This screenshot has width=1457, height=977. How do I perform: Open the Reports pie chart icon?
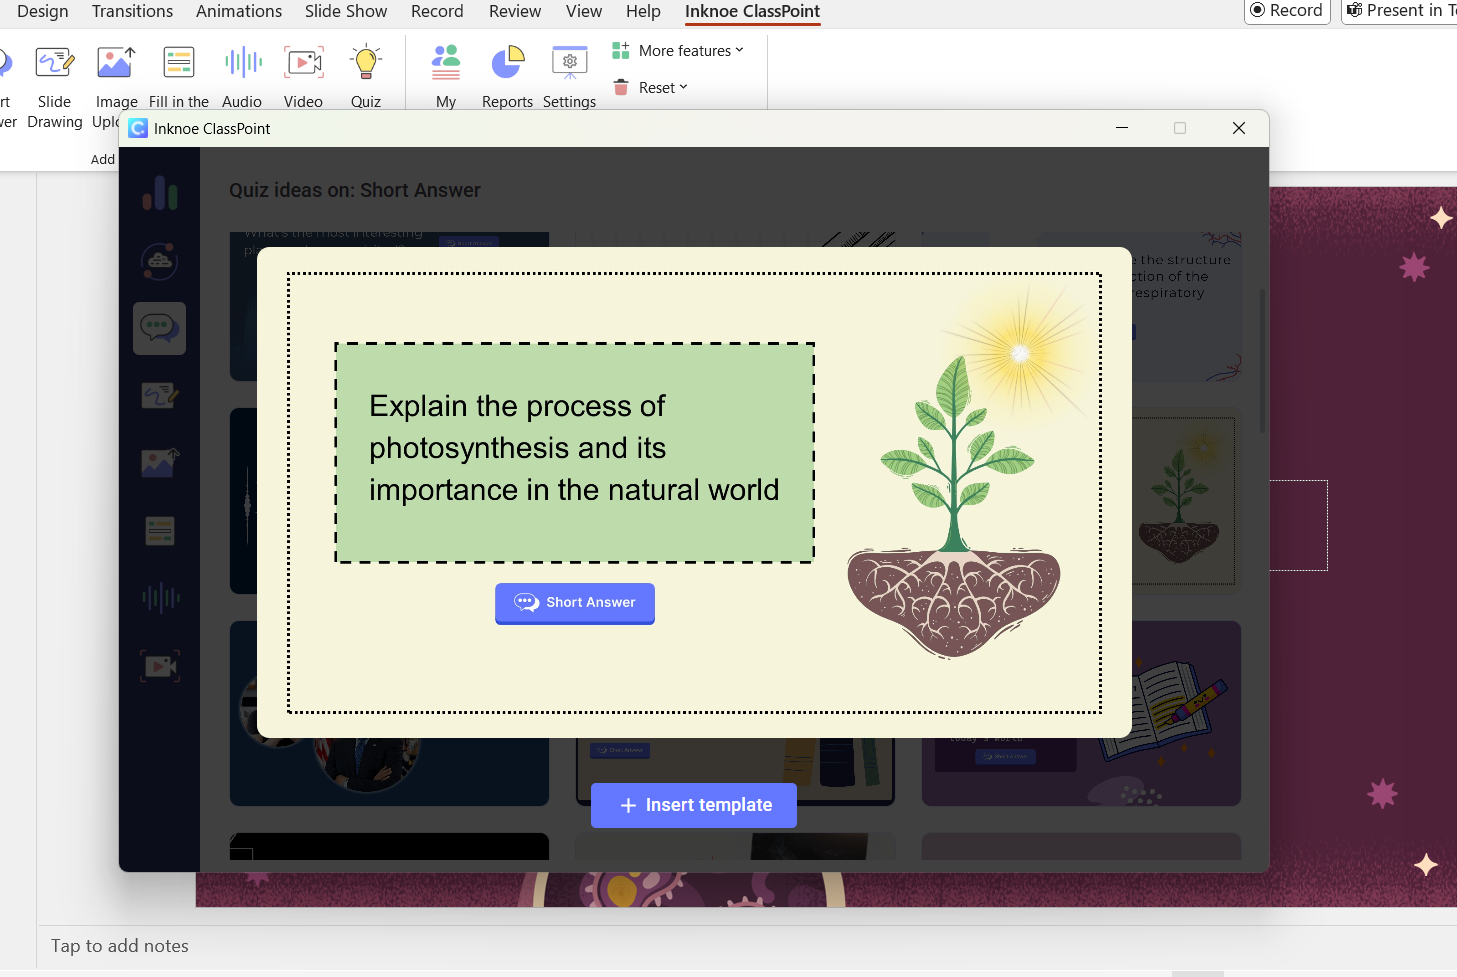(x=508, y=62)
